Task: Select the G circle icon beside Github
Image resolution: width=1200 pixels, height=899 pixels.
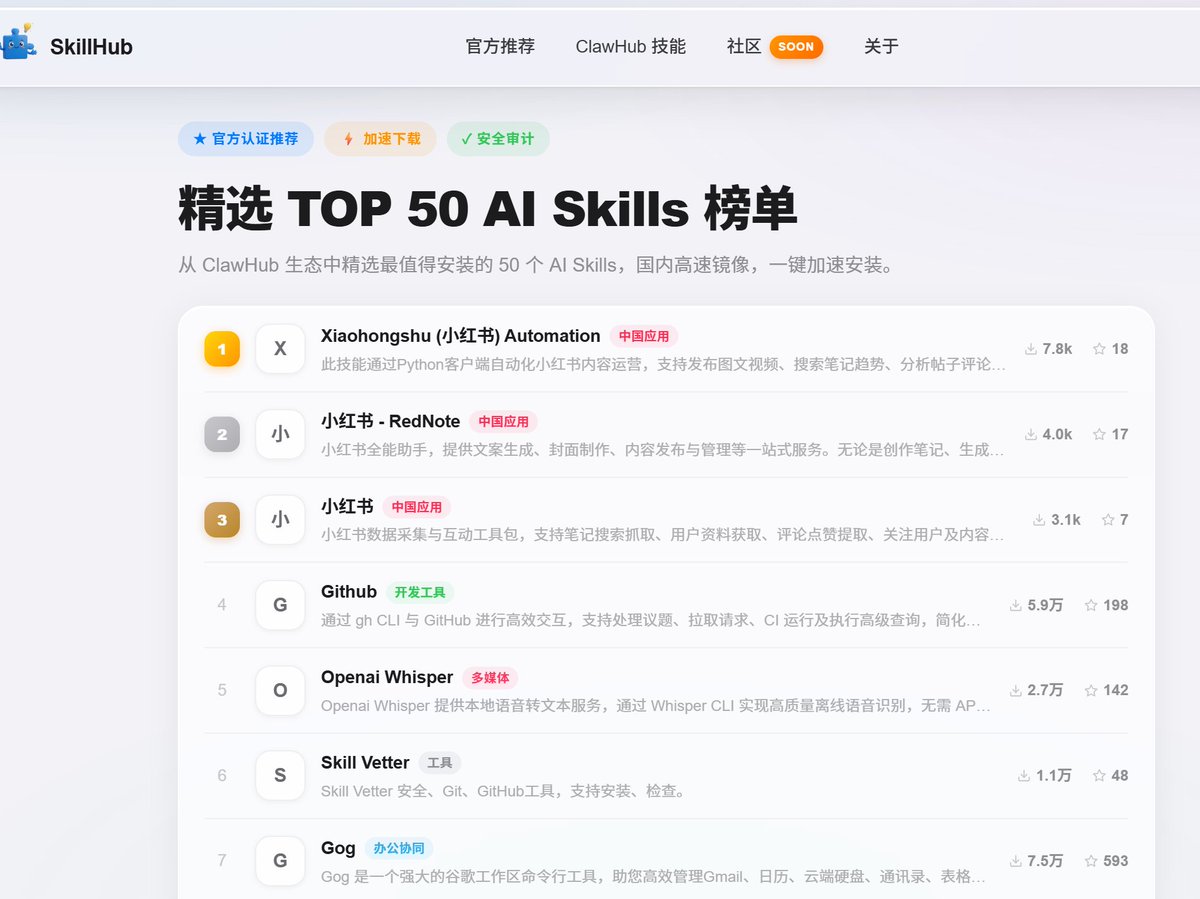Action: [x=279, y=605]
